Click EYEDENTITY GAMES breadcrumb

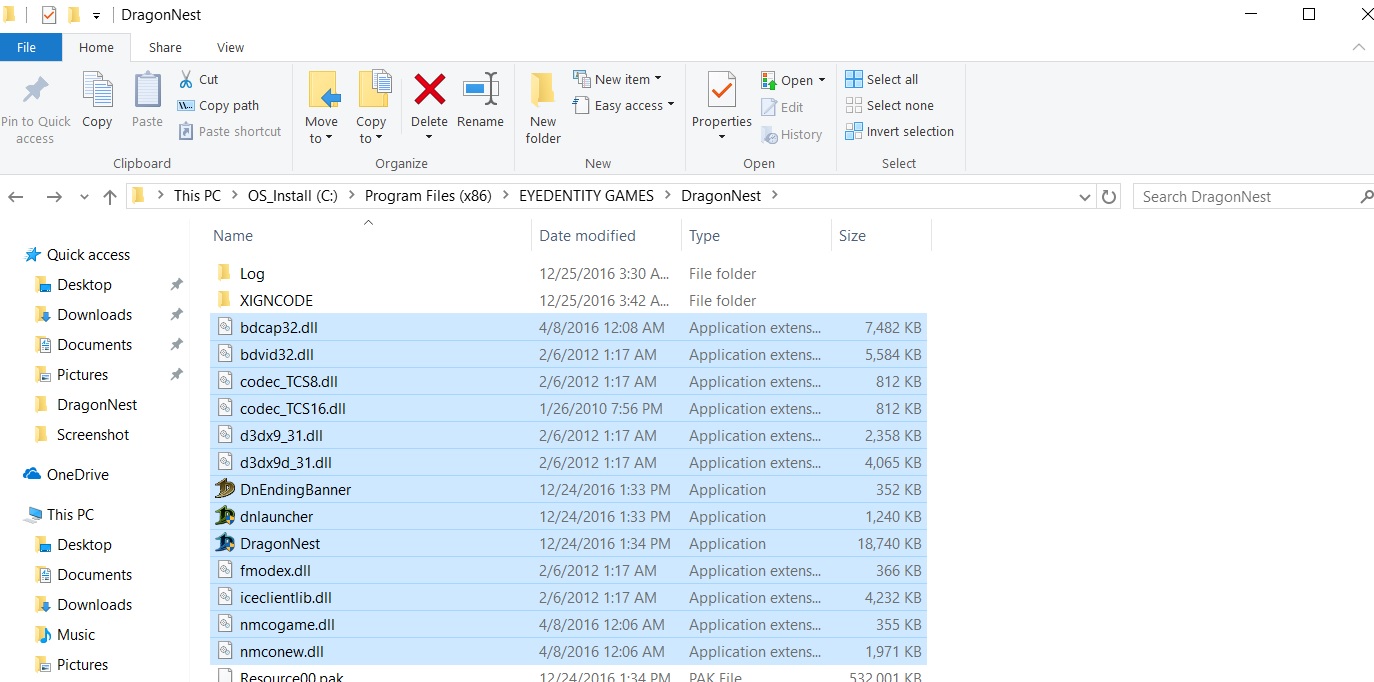(586, 196)
